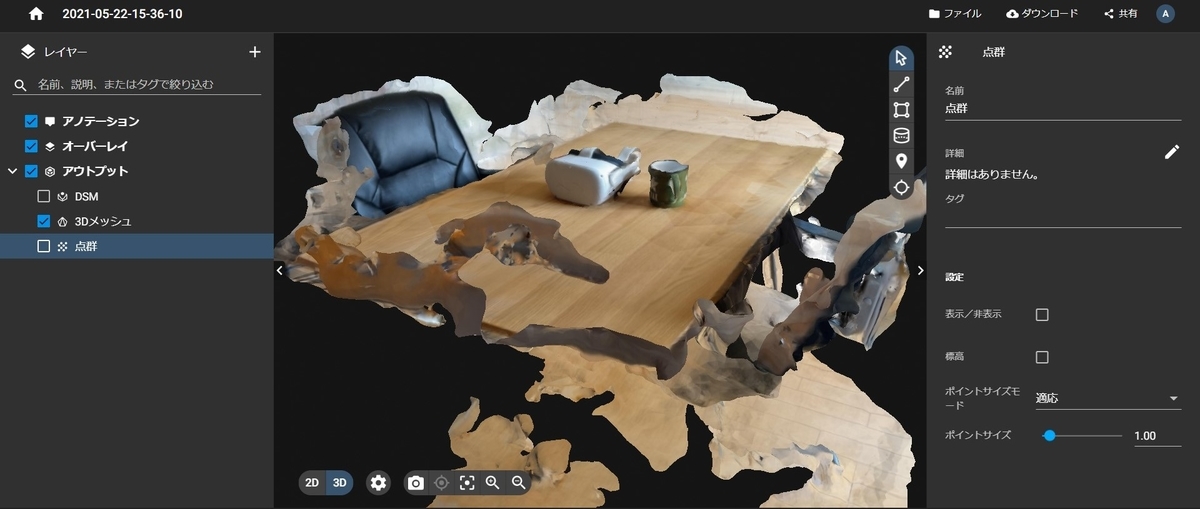Click the 共有 share button
This screenshot has height=509, width=1200.
click(x=1120, y=14)
